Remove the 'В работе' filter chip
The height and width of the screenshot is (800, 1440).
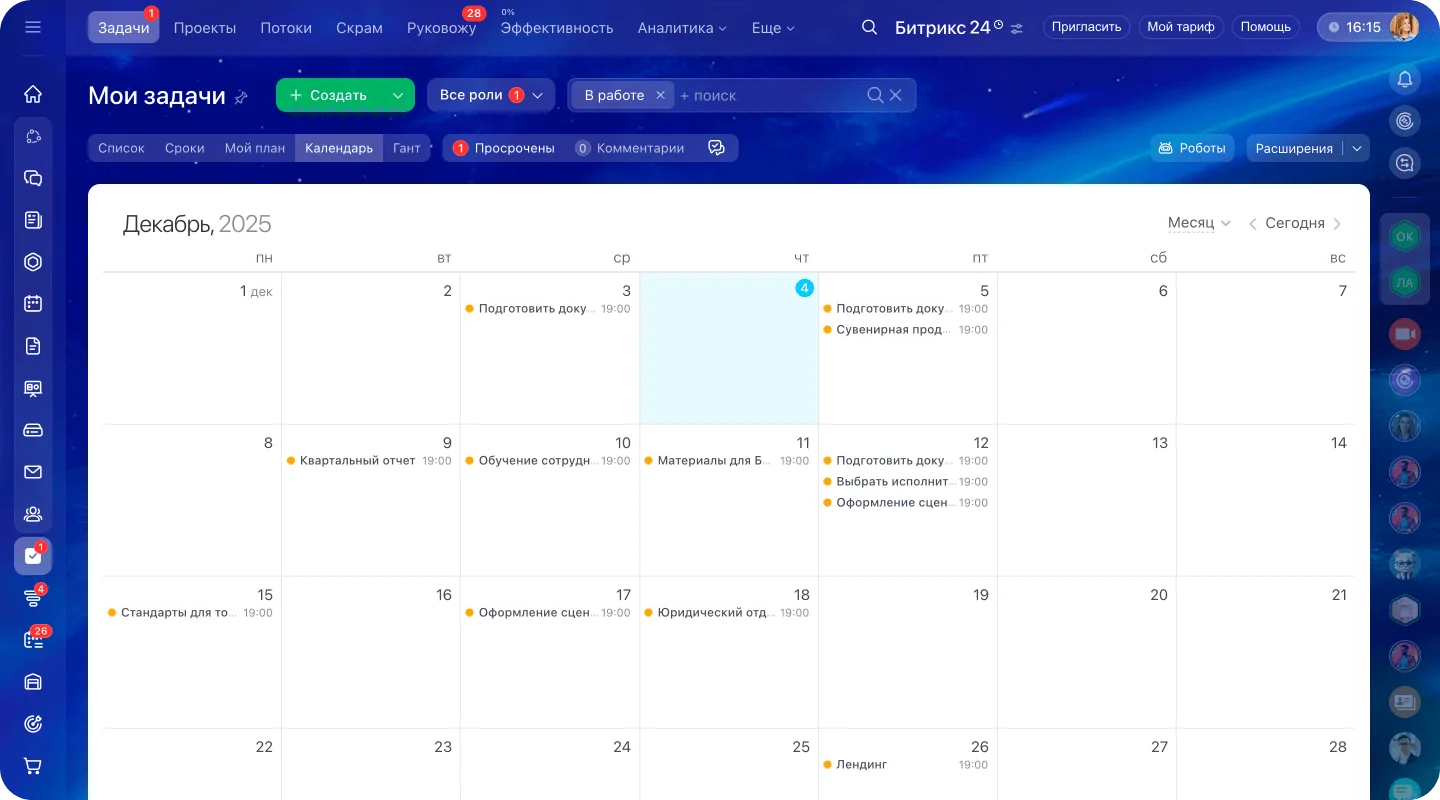click(660, 95)
